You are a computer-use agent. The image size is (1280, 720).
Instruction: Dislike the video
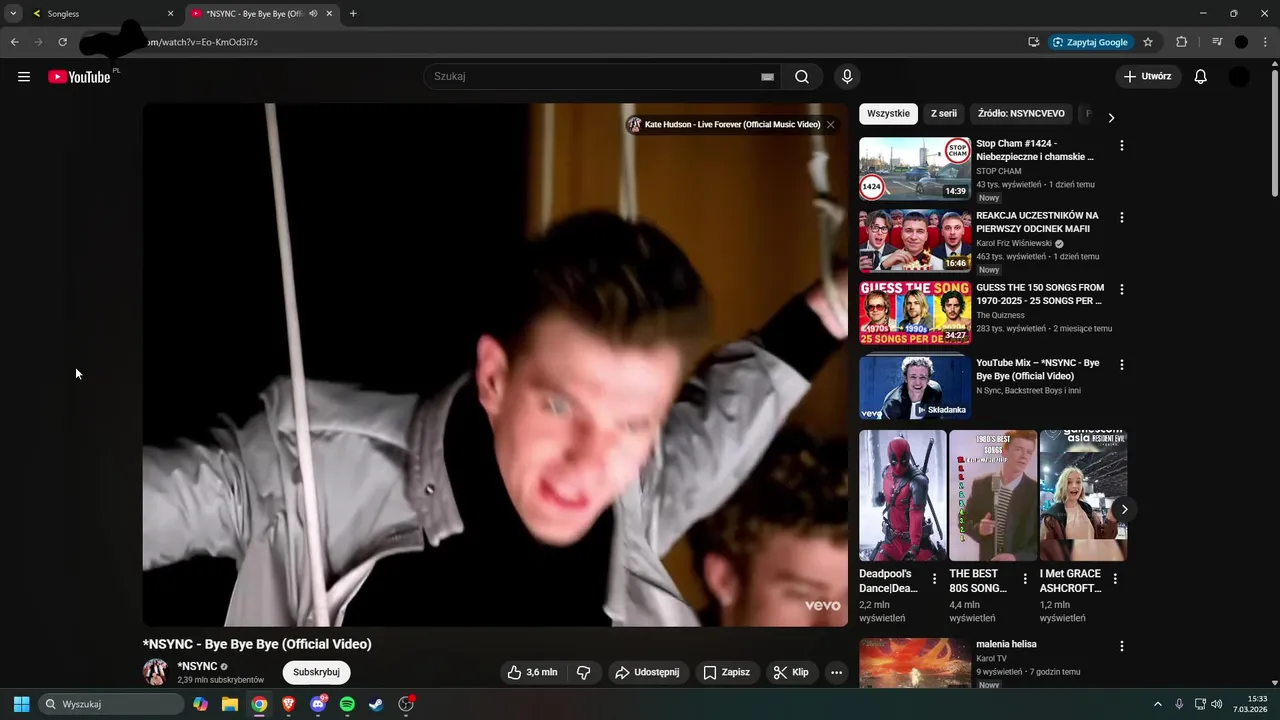tap(584, 673)
